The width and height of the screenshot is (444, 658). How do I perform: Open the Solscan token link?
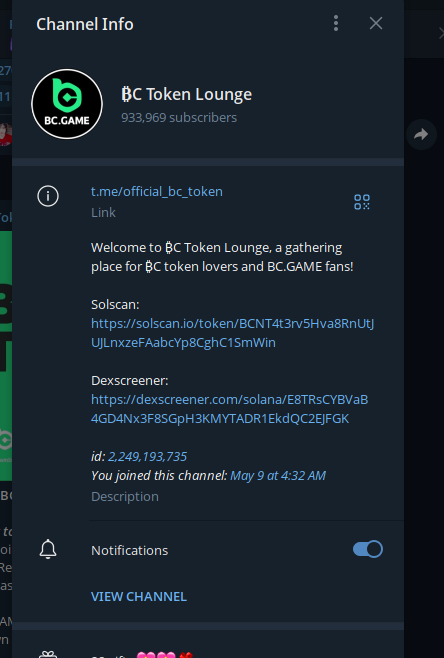232,333
